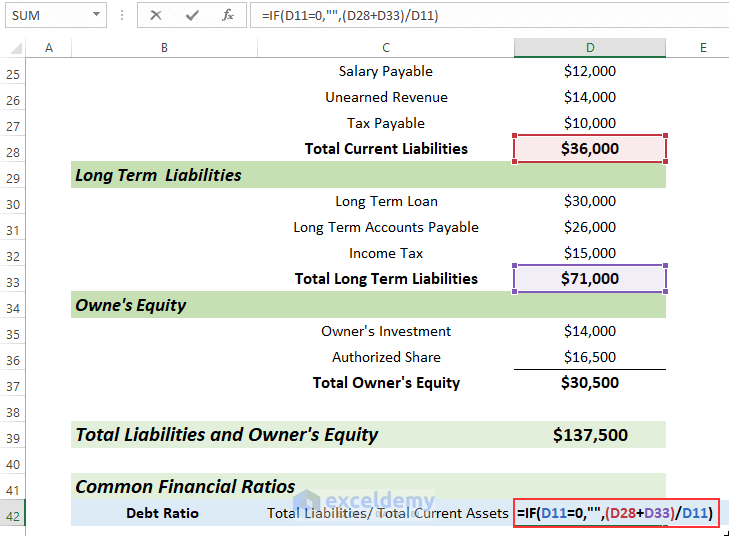The width and height of the screenshot is (729, 536).
Task: Select the Authorized Share cell
Action: (385, 357)
